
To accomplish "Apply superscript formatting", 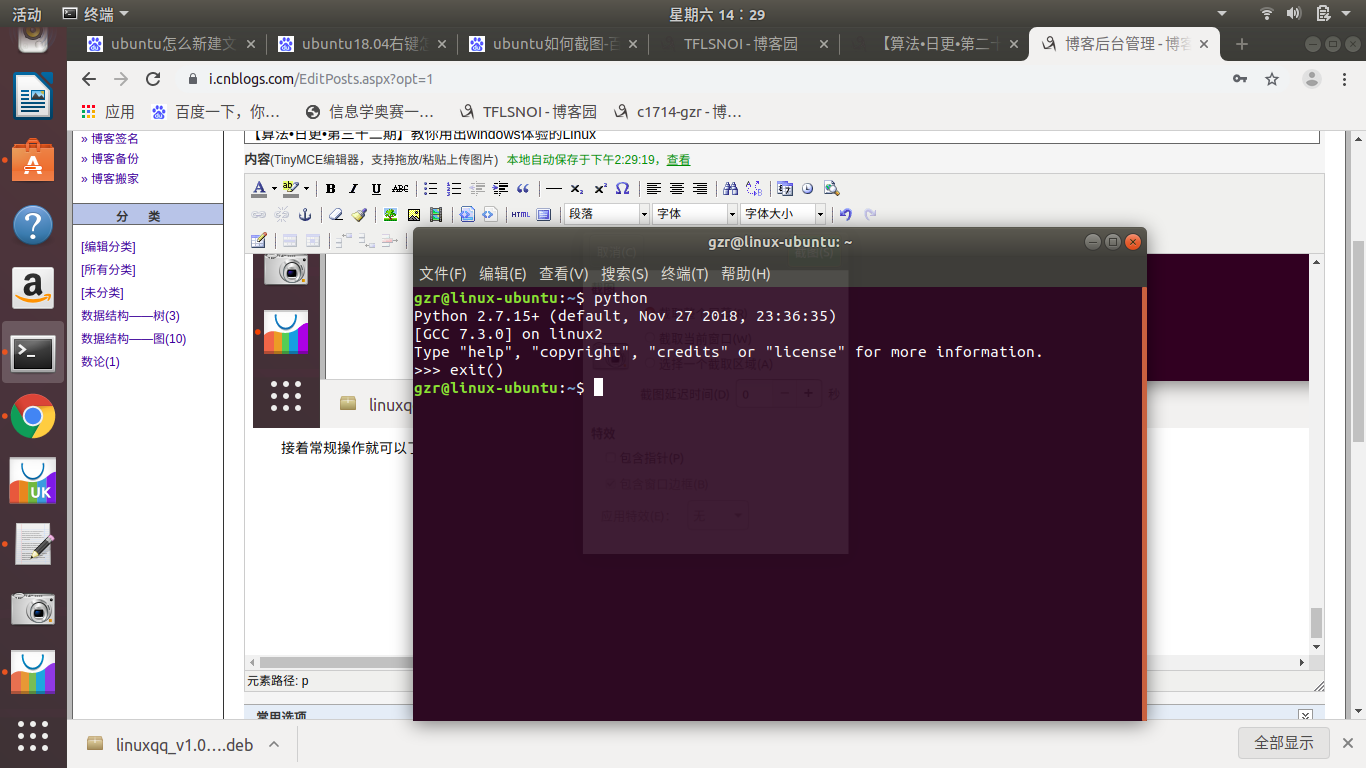I will (x=600, y=189).
